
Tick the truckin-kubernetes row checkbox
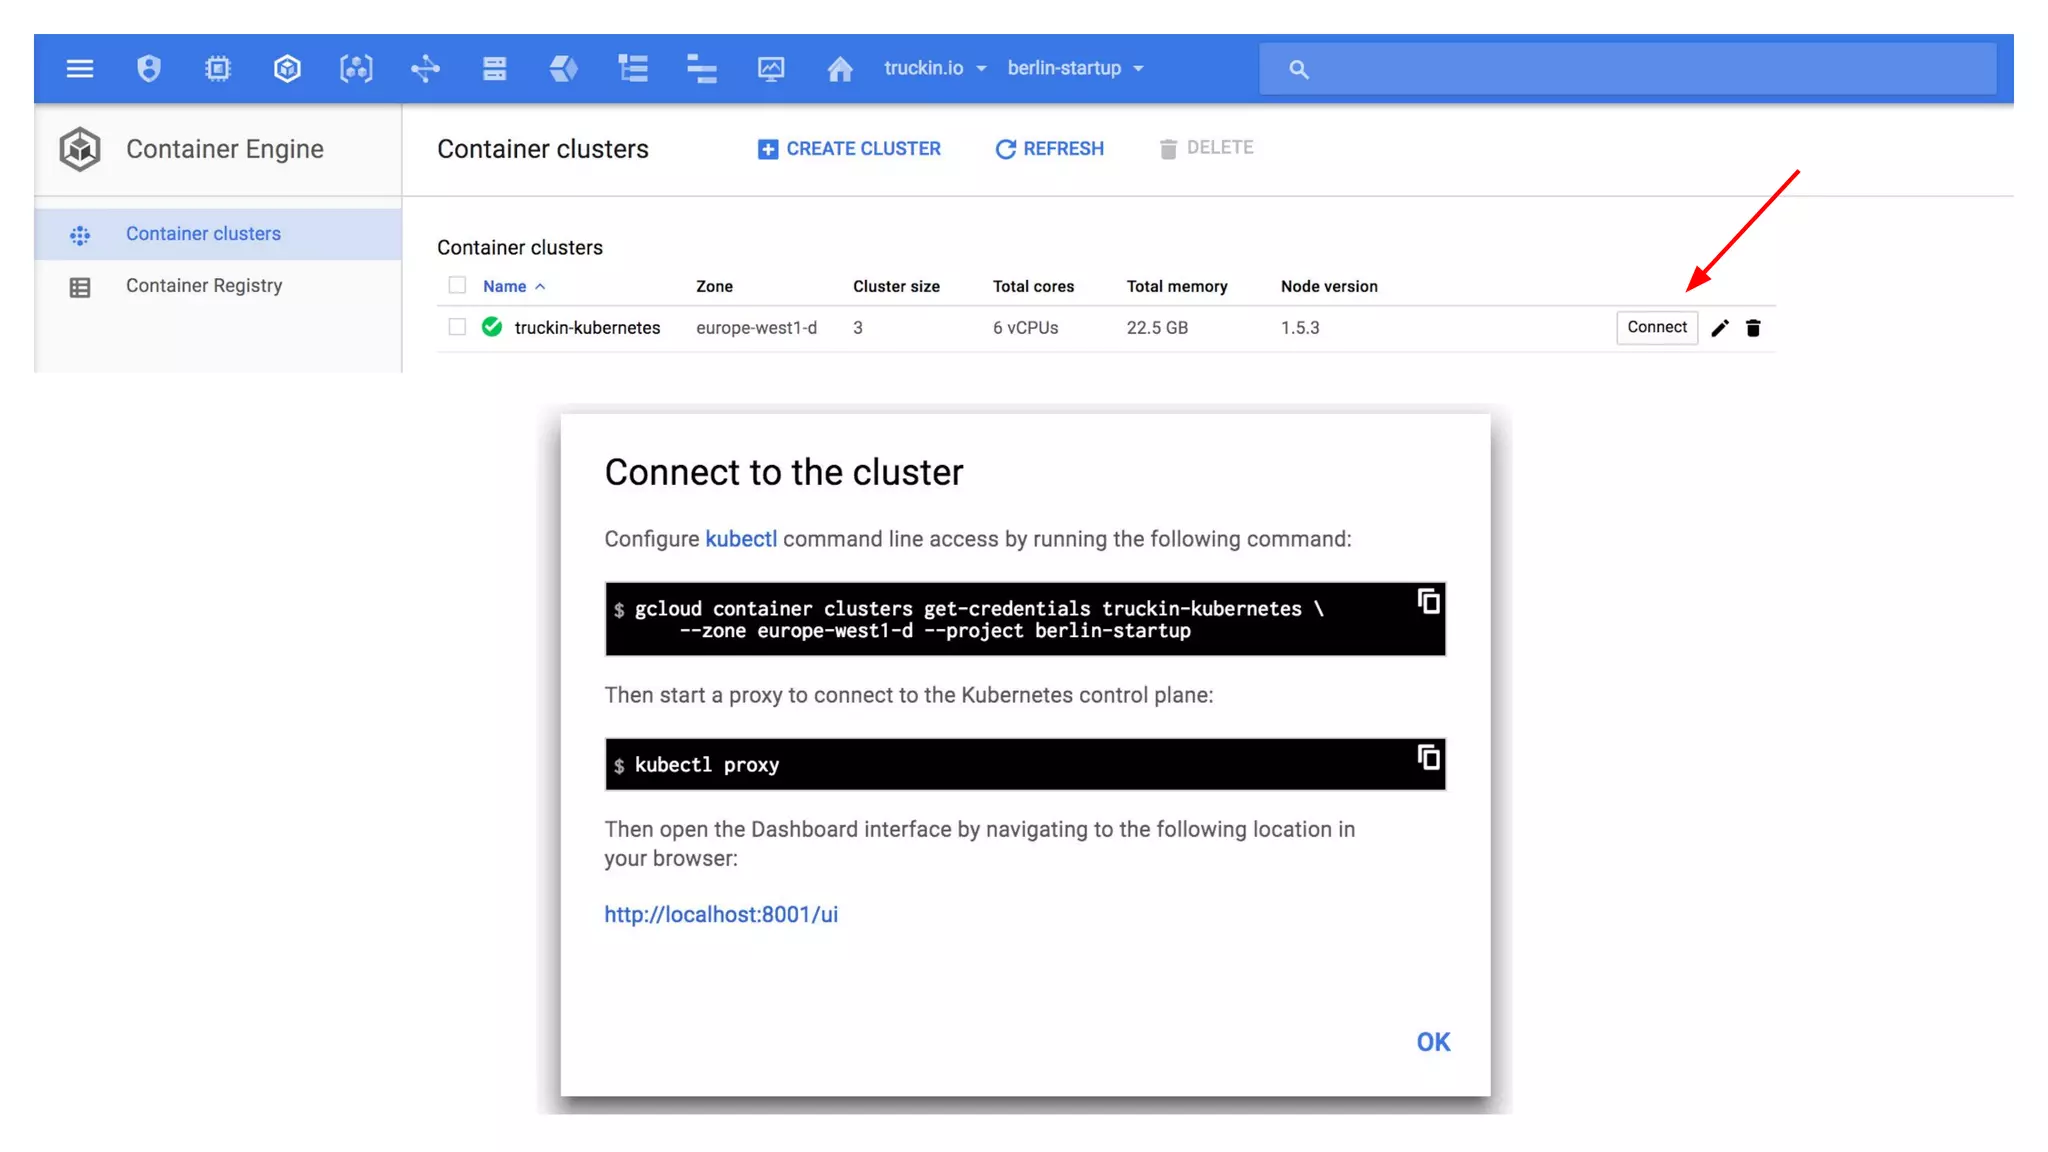tap(457, 327)
